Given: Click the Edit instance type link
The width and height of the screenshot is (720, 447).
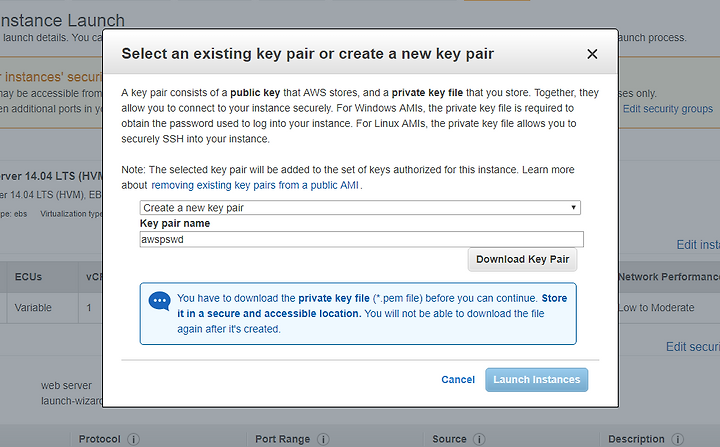Looking at the screenshot, I should tap(698, 245).
